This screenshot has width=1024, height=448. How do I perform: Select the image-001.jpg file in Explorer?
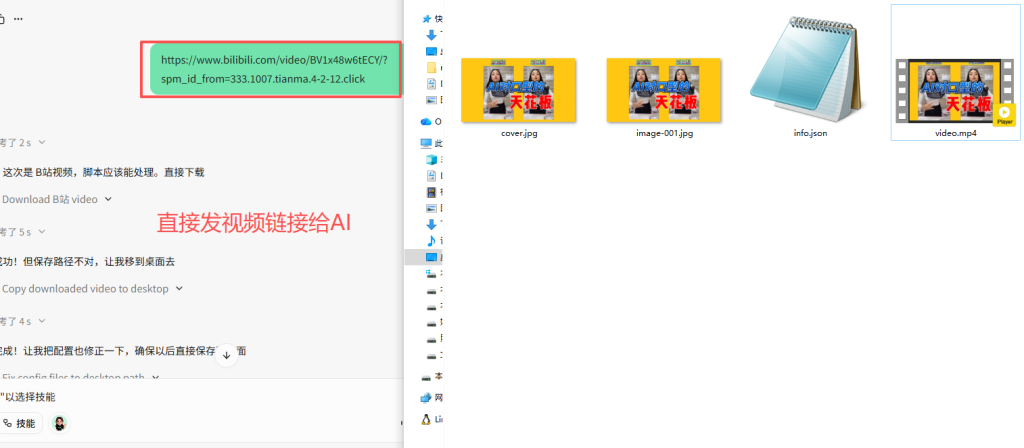[664, 97]
